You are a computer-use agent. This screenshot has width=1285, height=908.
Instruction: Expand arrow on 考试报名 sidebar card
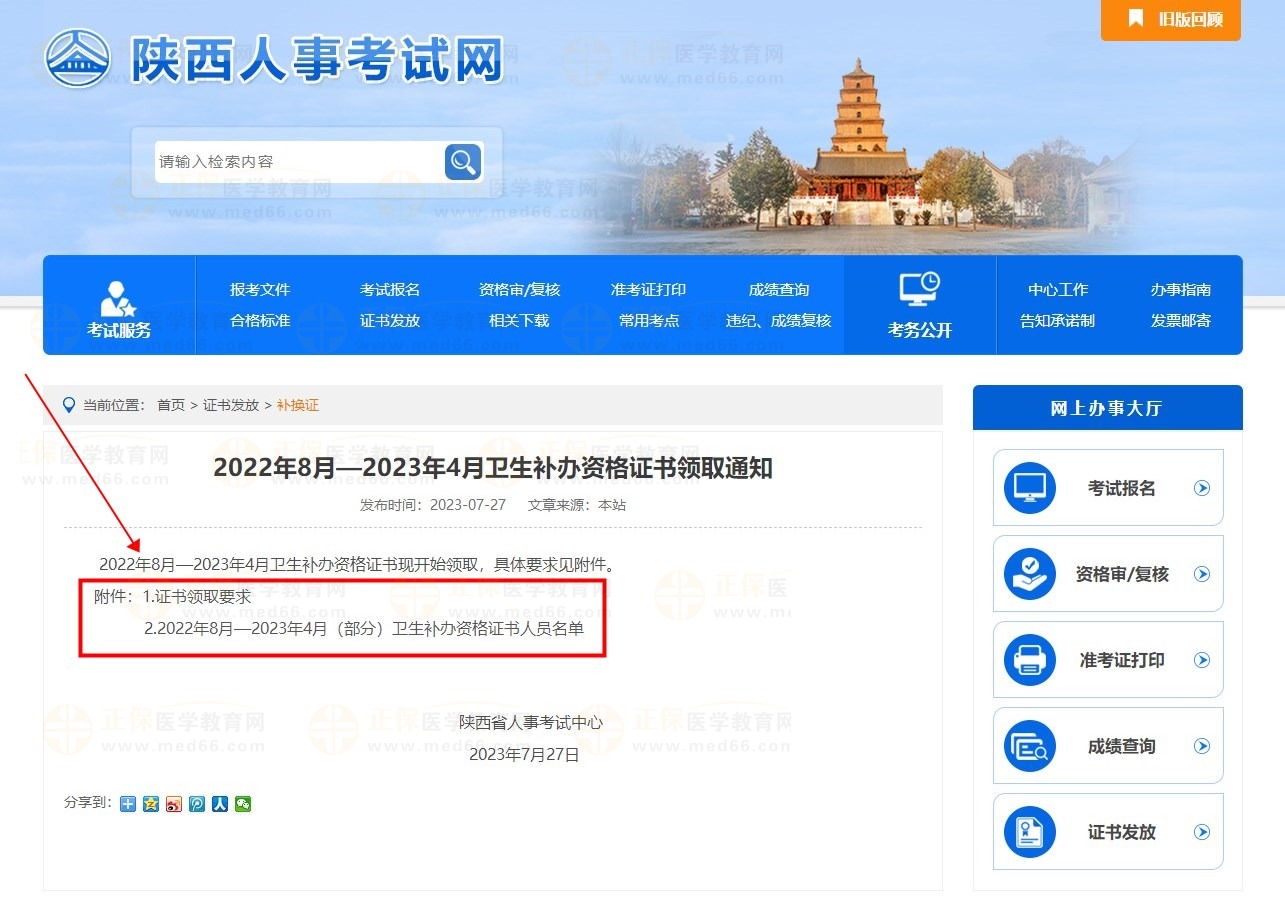point(1202,488)
